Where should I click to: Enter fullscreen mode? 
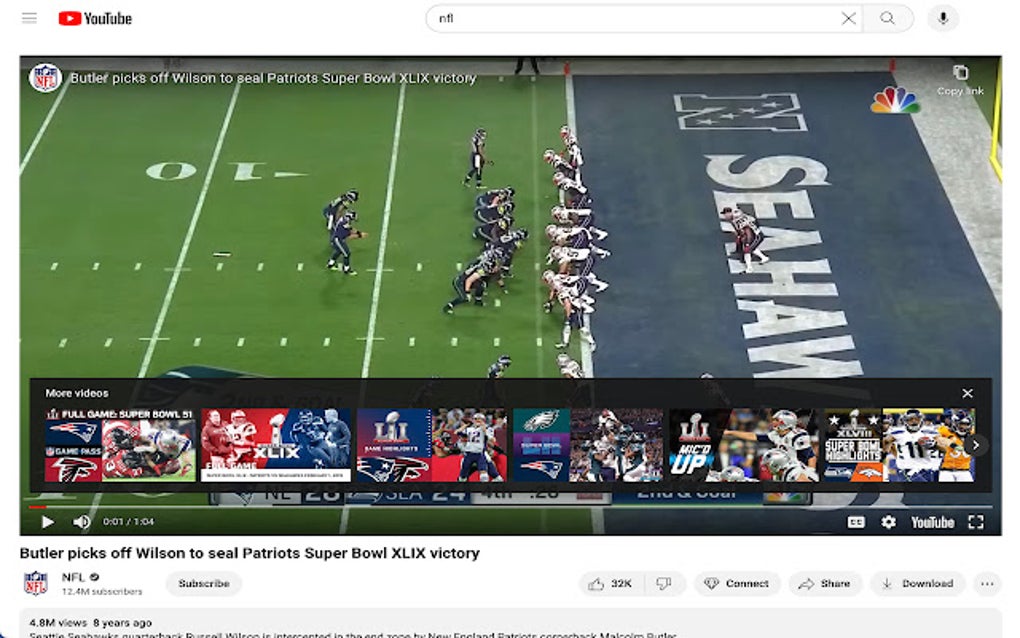point(976,521)
